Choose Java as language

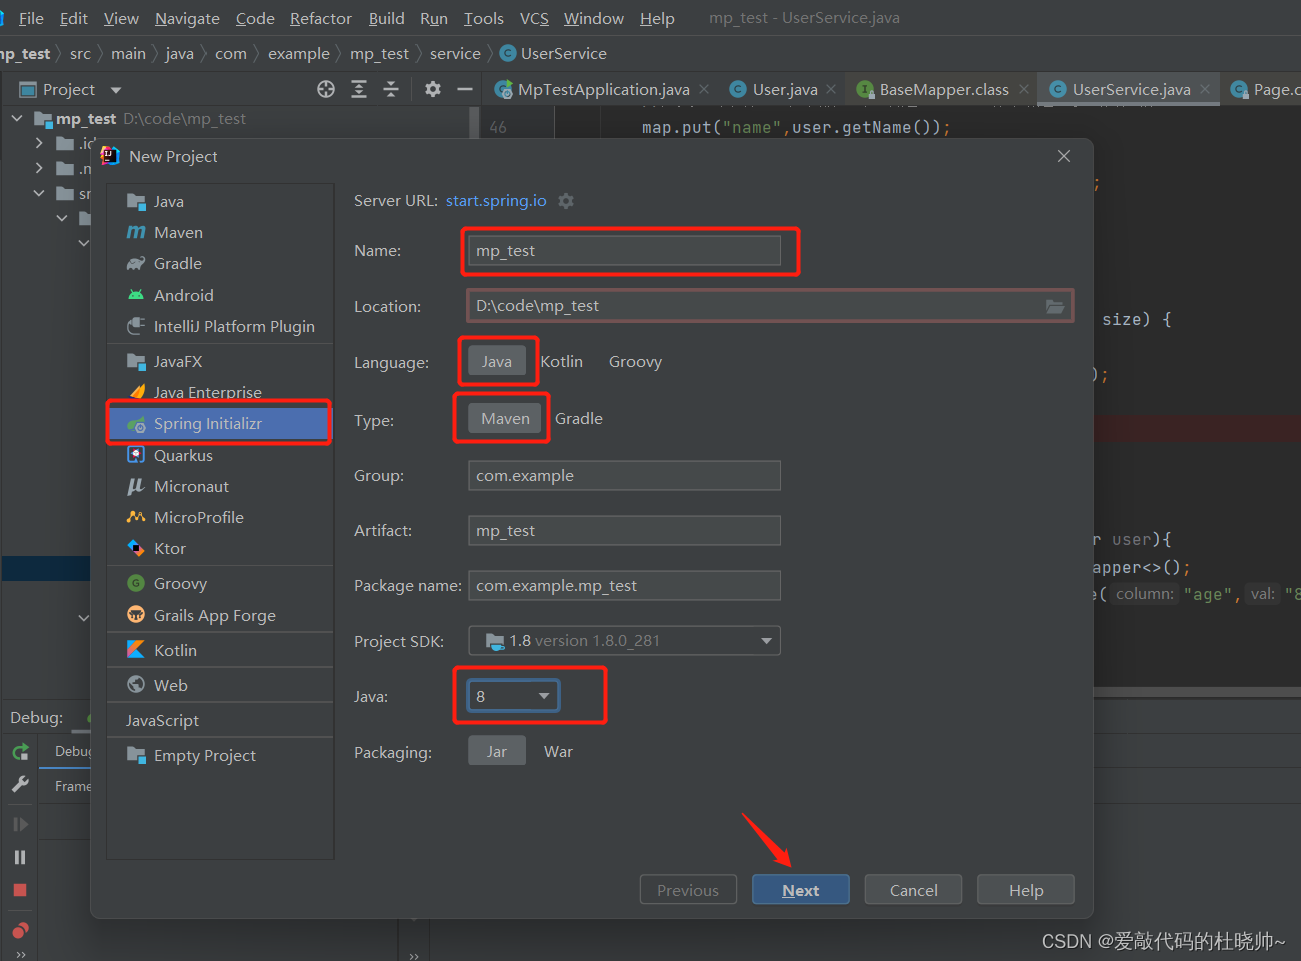[497, 361]
